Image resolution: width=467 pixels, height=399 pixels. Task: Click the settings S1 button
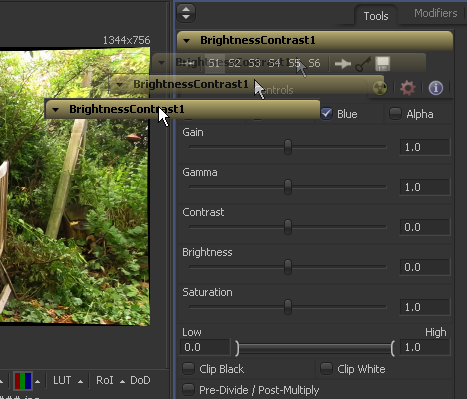tap(214, 63)
